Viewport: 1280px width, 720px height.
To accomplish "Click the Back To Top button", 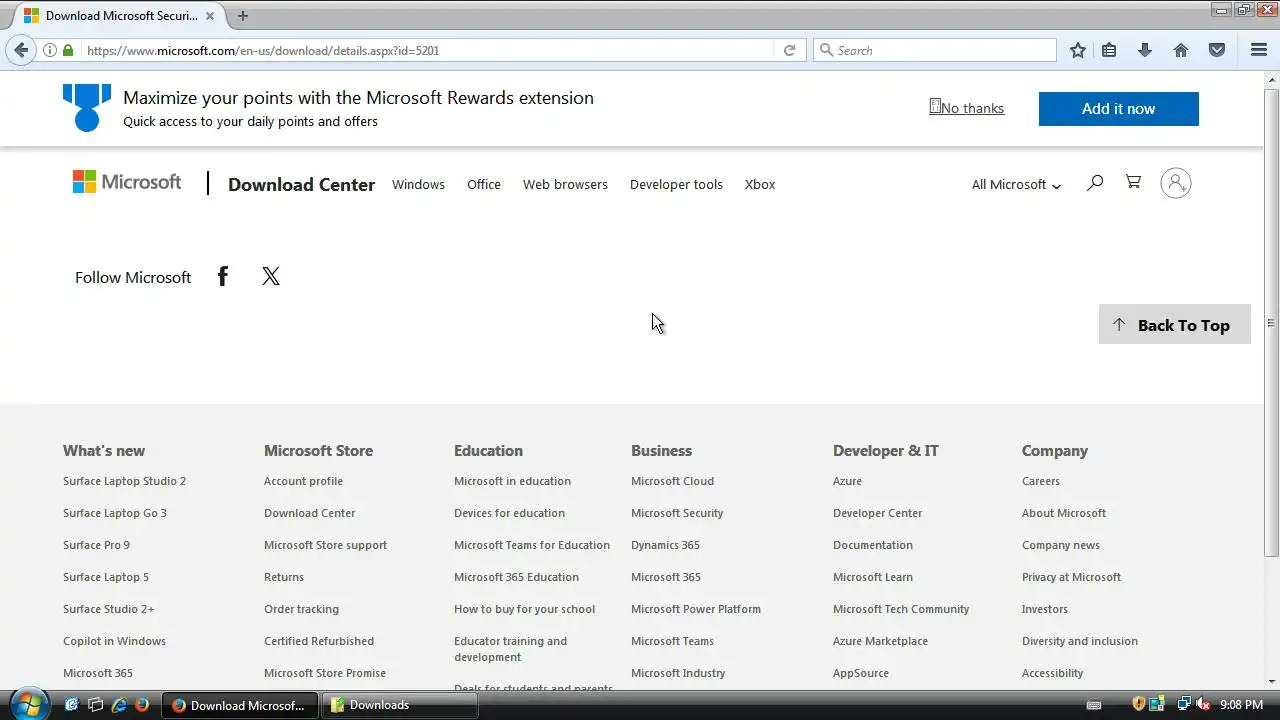I will (x=1175, y=325).
